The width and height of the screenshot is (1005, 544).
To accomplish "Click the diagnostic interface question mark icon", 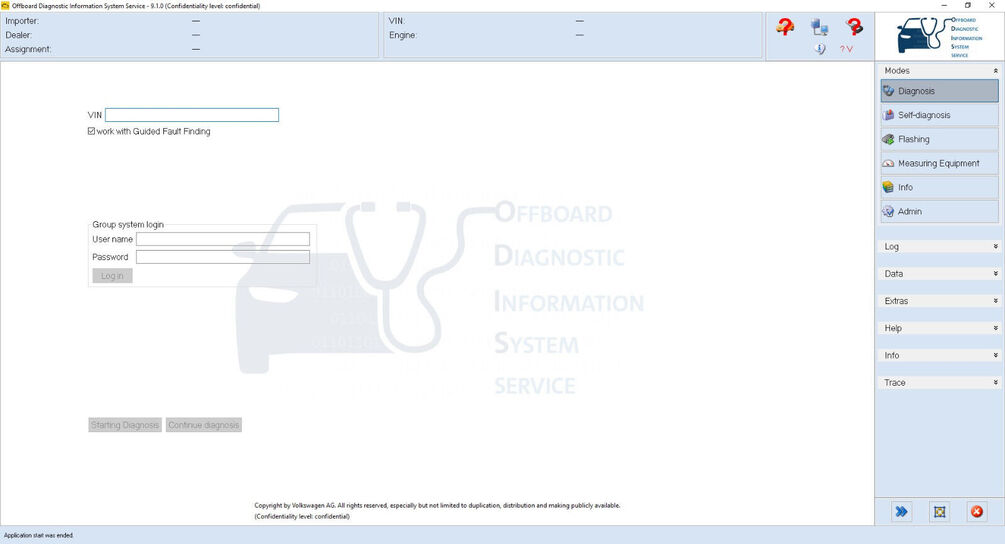I will pos(854,26).
